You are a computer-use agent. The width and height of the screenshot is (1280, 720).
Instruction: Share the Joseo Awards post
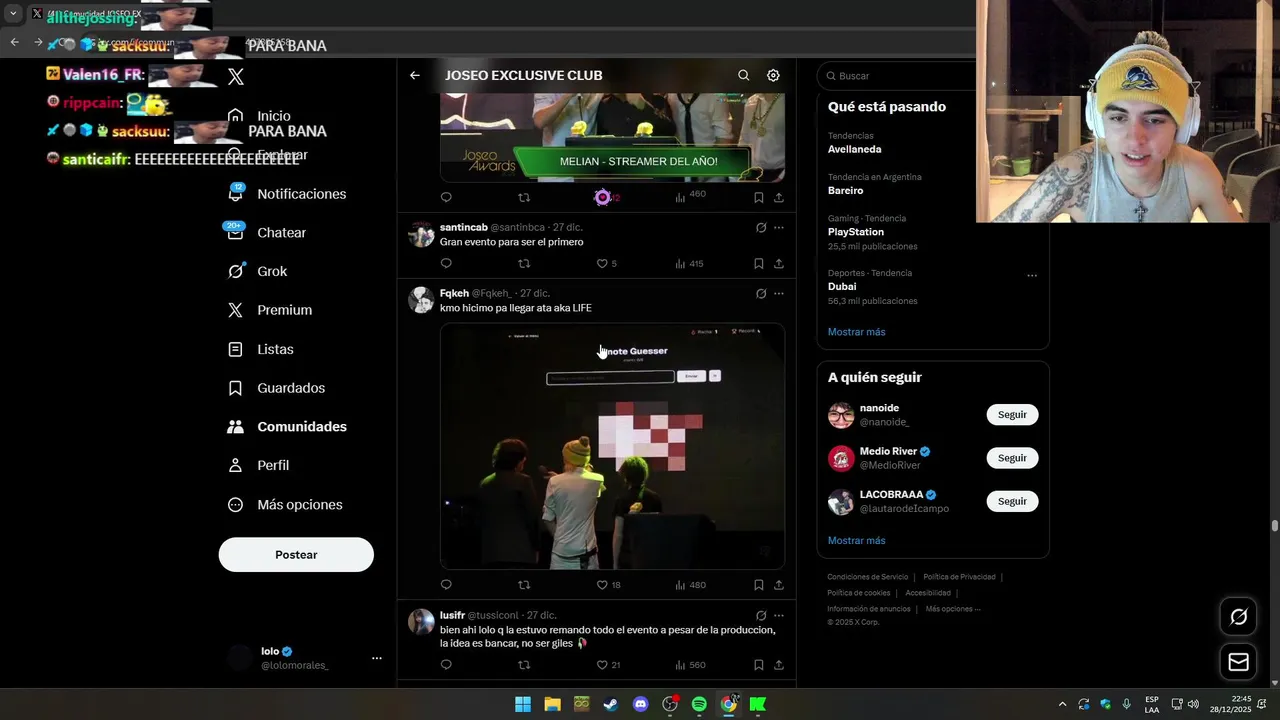pos(779,198)
